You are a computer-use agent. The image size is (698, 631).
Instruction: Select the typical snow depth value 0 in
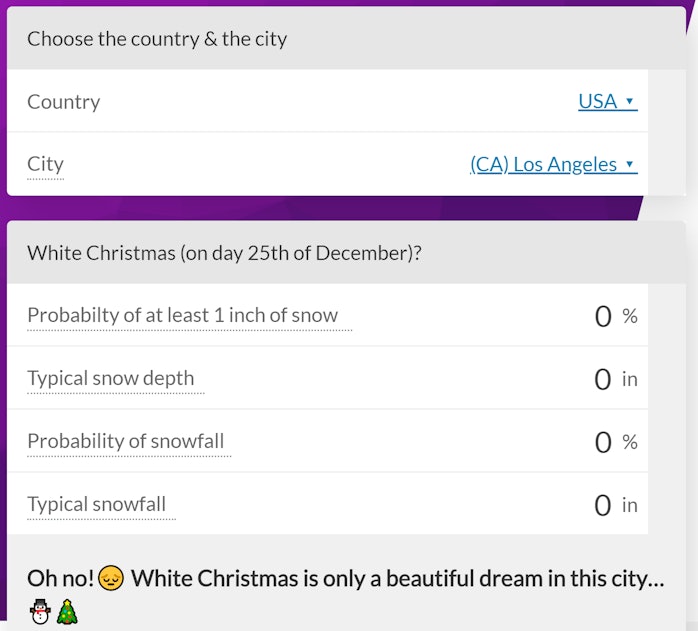616,379
